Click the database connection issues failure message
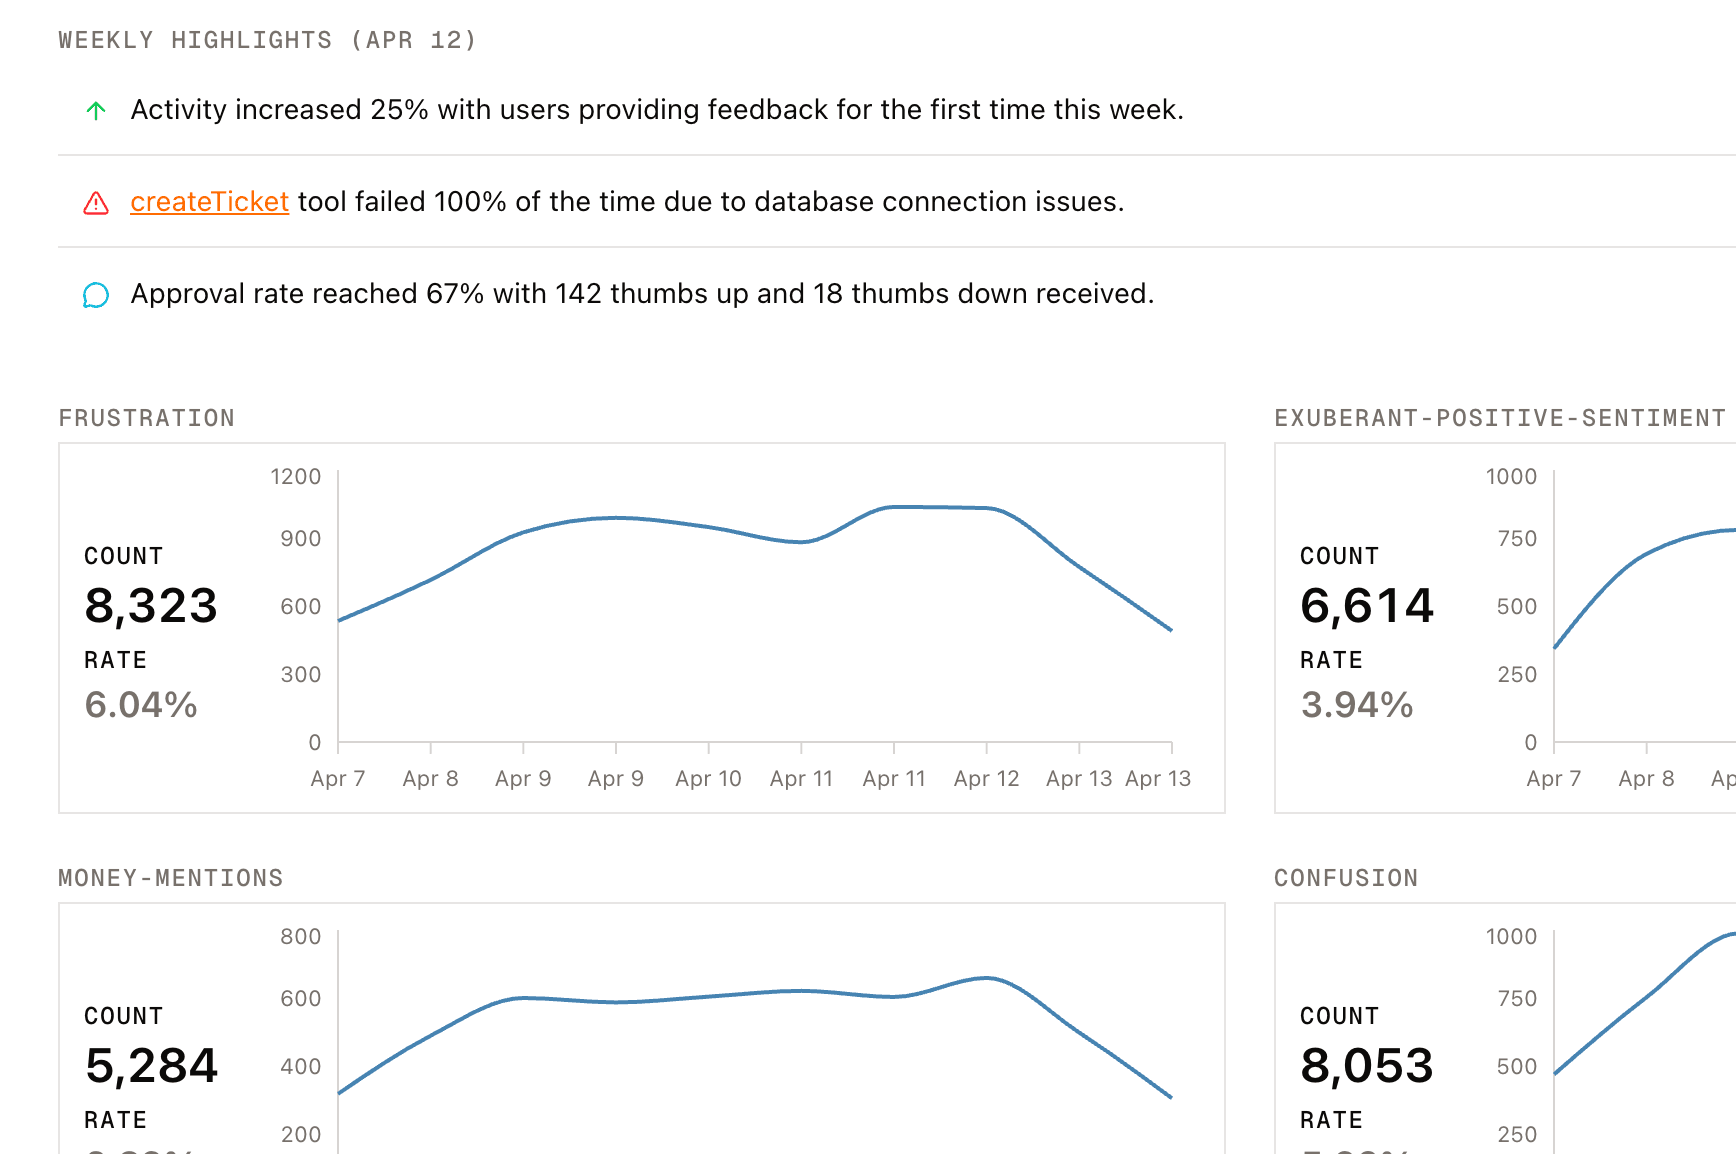Screen dimensions: 1736x1154 pos(710,202)
